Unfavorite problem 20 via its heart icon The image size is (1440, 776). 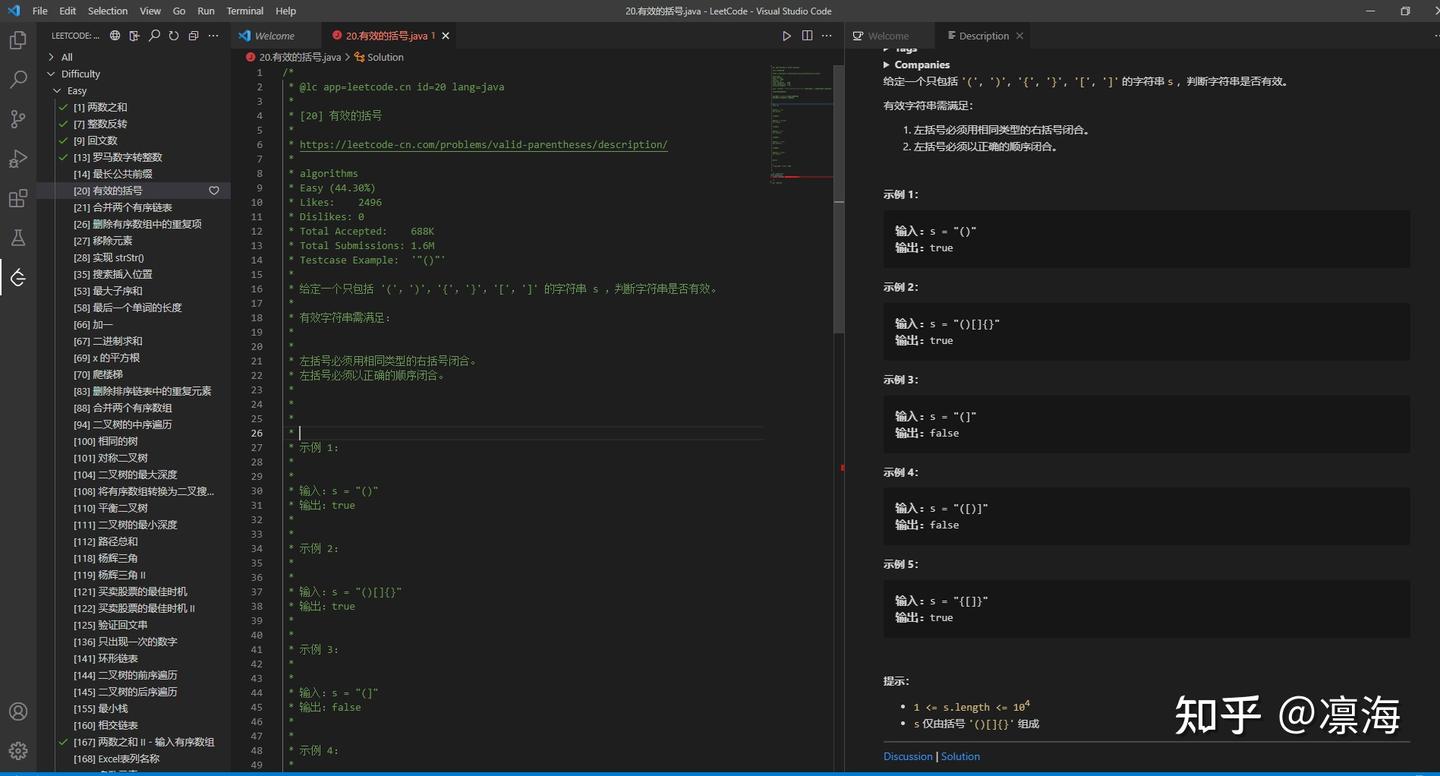point(213,190)
